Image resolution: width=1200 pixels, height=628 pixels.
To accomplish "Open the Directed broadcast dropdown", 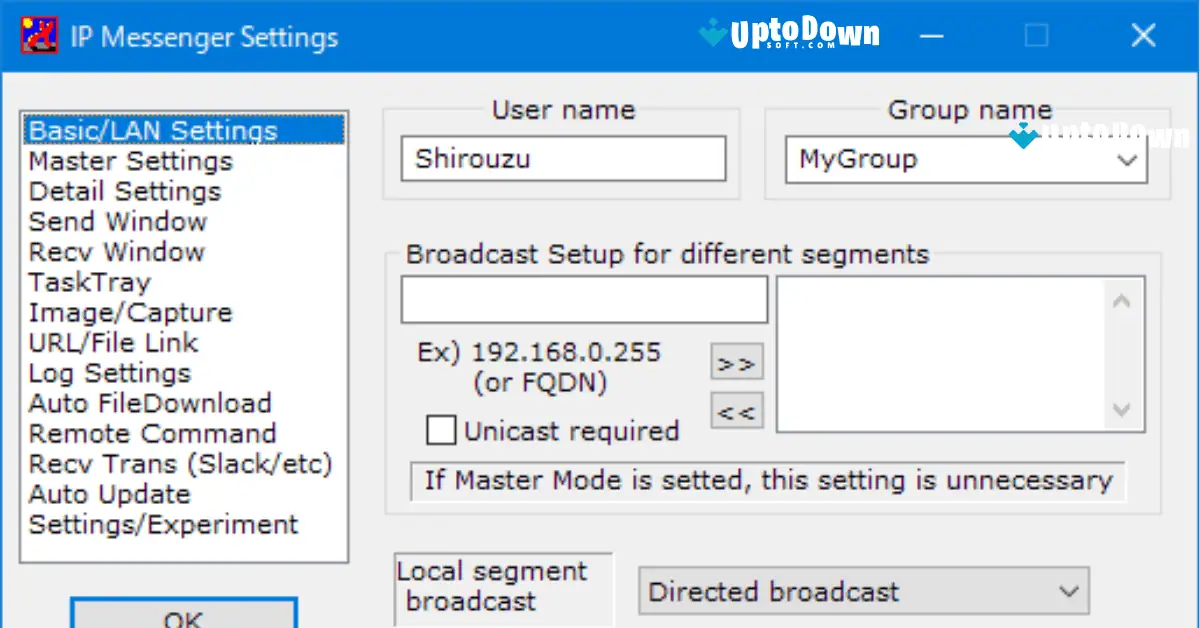I will [x=1069, y=591].
